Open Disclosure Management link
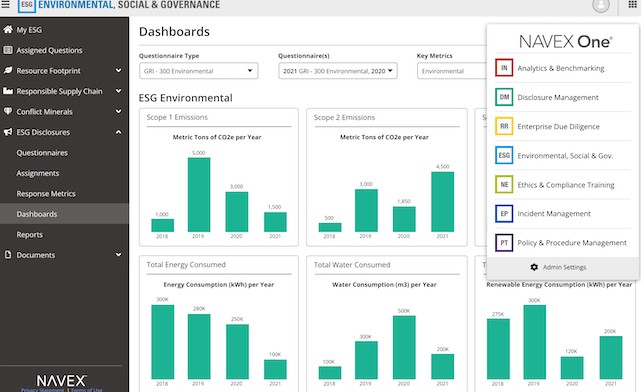This screenshot has height=392, width=641. click(x=558, y=97)
